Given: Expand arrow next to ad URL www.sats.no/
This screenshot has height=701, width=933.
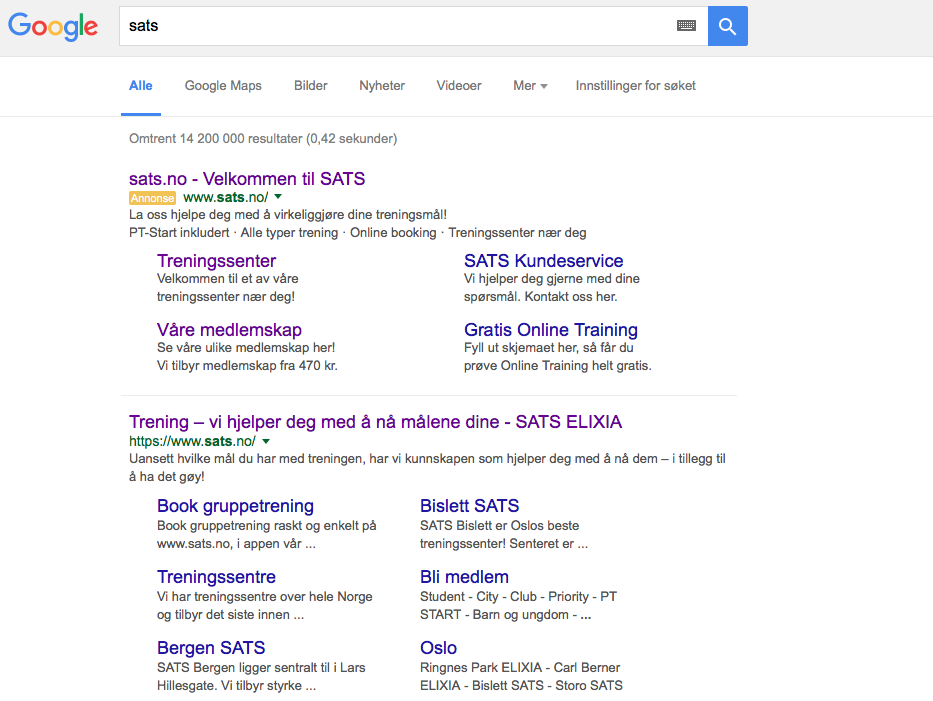Looking at the screenshot, I should pyautogui.click(x=278, y=196).
